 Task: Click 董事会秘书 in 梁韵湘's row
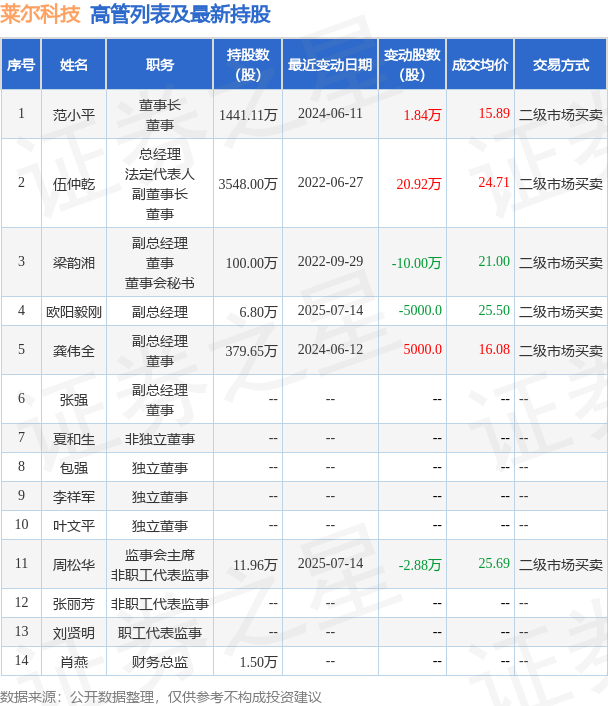click(x=160, y=283)
